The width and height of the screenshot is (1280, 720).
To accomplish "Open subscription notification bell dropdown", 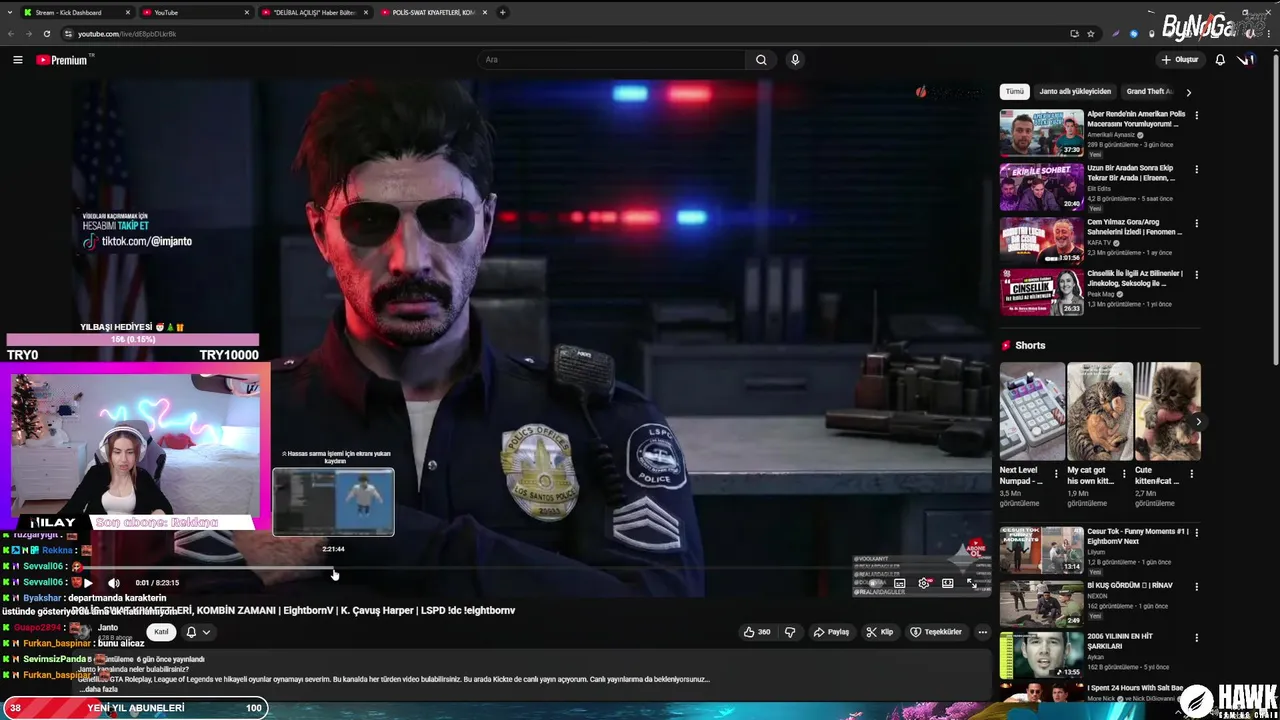I will pos(198,632).
